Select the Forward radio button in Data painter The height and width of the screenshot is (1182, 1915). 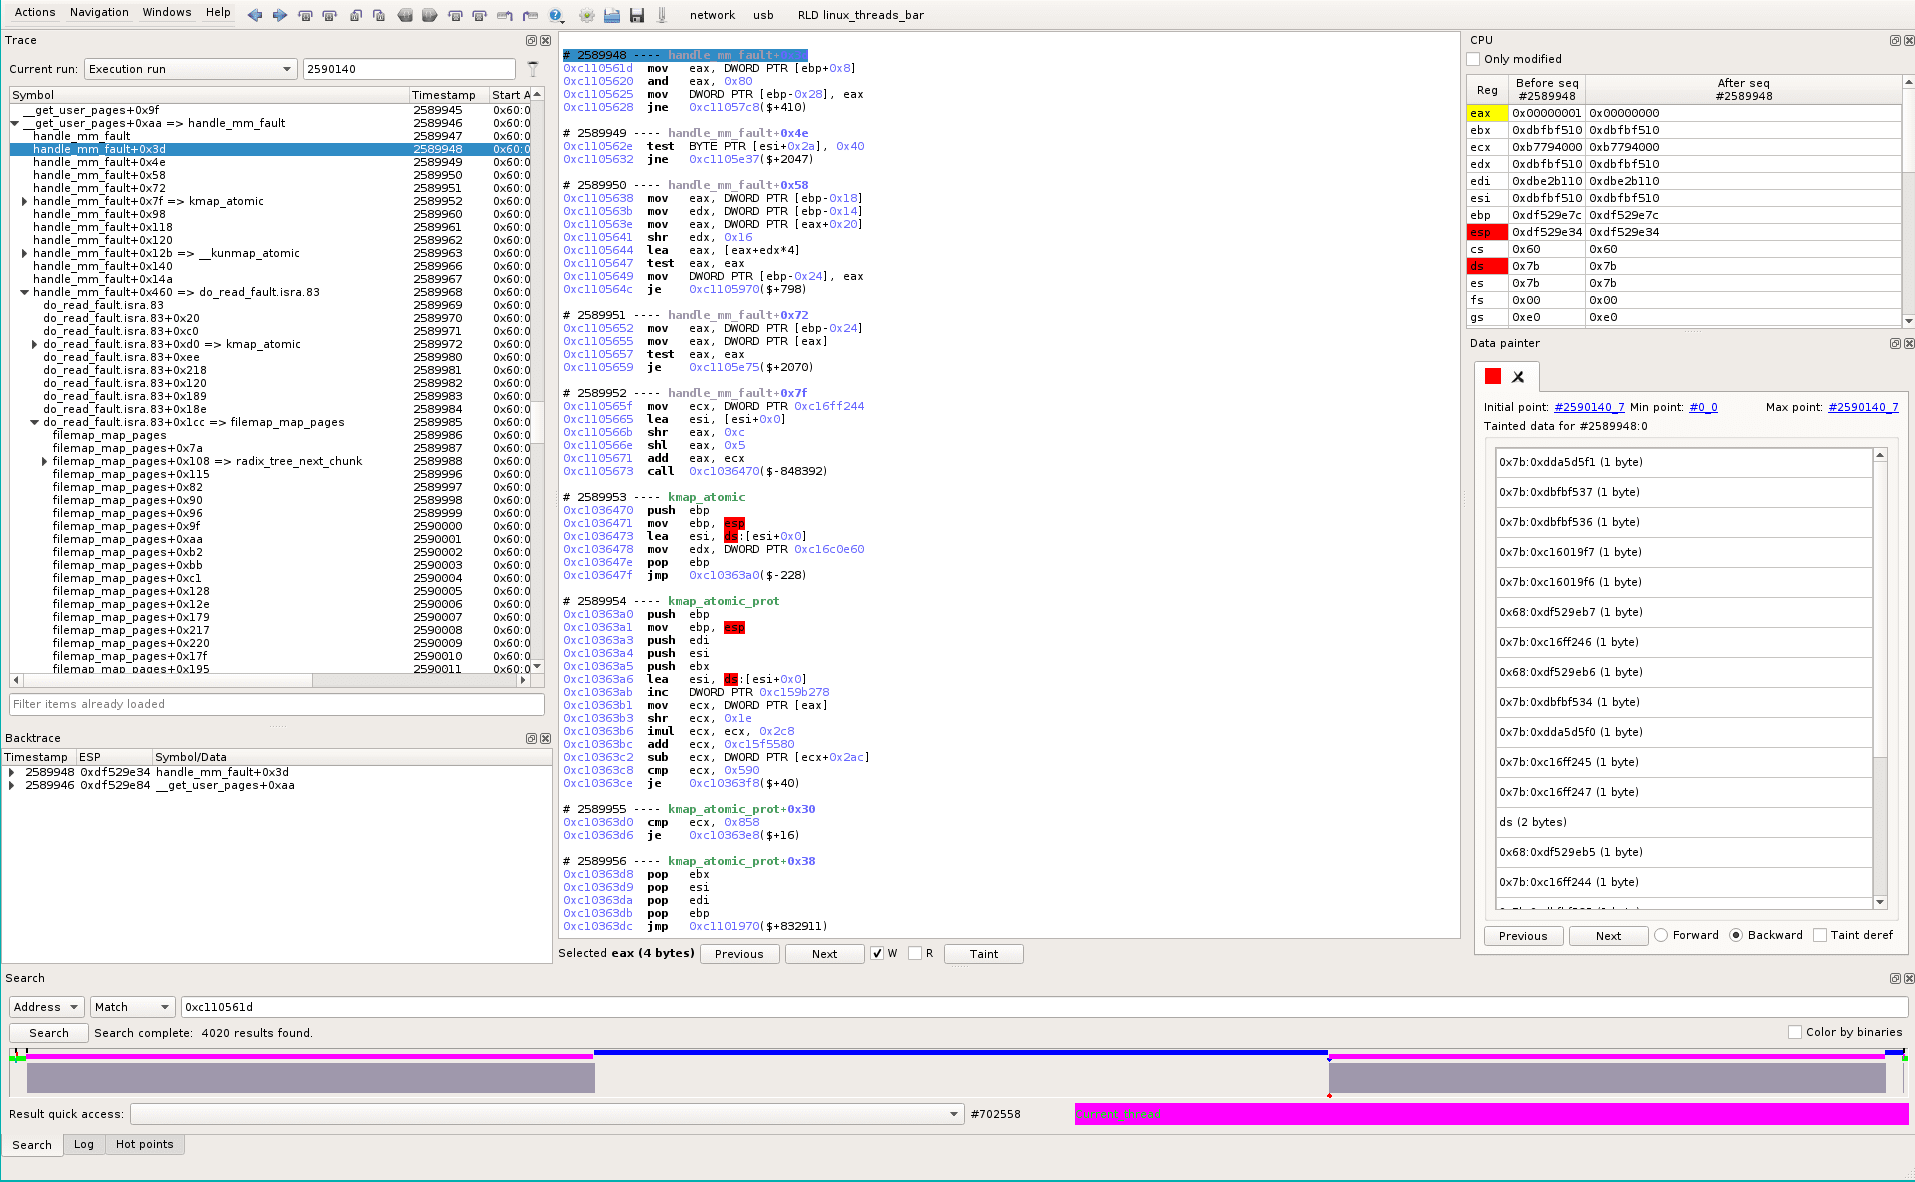1660,935
